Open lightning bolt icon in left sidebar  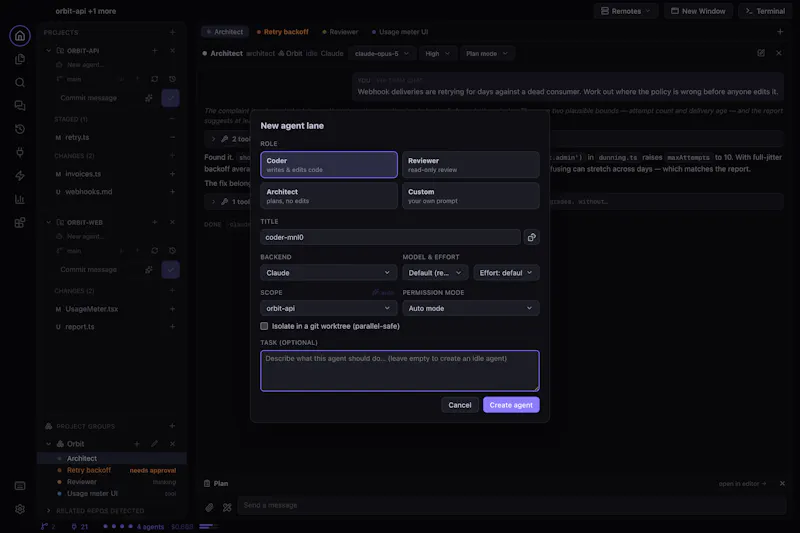point(20,176)
